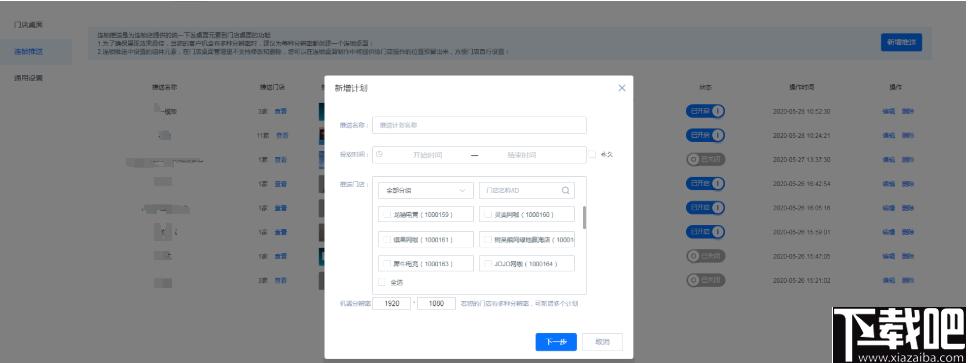
Task: Click 删除 in the 2020-05-26 15:47:05 row
Action: 908,256
